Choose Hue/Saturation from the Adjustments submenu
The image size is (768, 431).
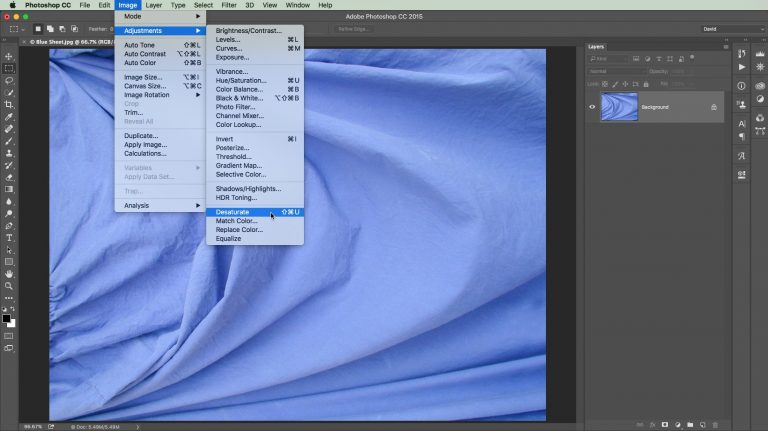[238, 80]
